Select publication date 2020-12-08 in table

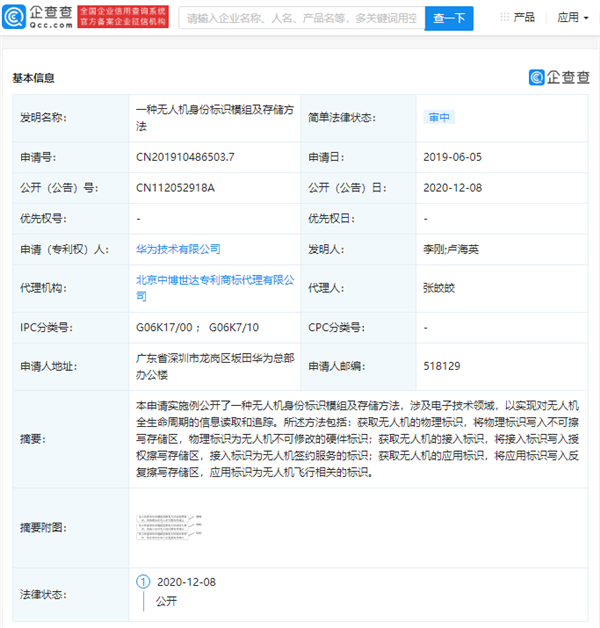click(x=452, y=188)
